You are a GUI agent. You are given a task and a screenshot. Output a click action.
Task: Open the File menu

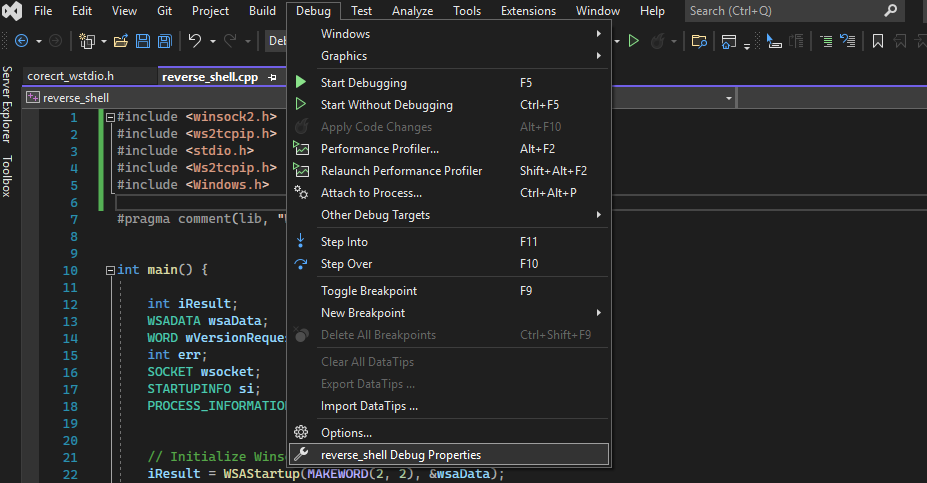[43, 11]
